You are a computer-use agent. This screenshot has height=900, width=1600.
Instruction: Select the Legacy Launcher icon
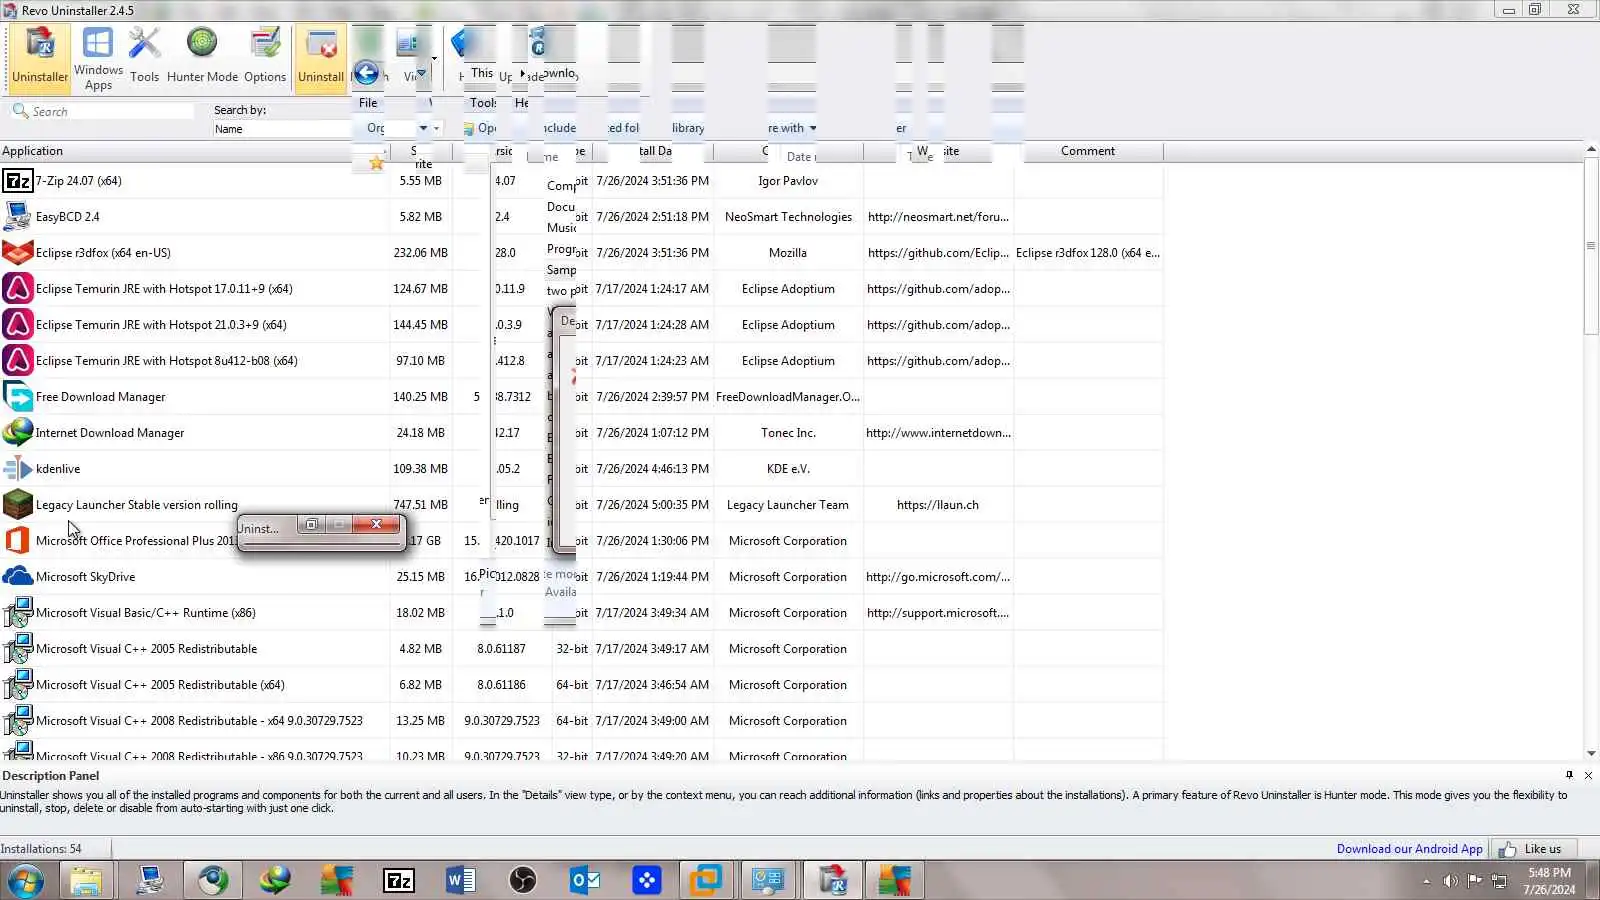point(18,505)
